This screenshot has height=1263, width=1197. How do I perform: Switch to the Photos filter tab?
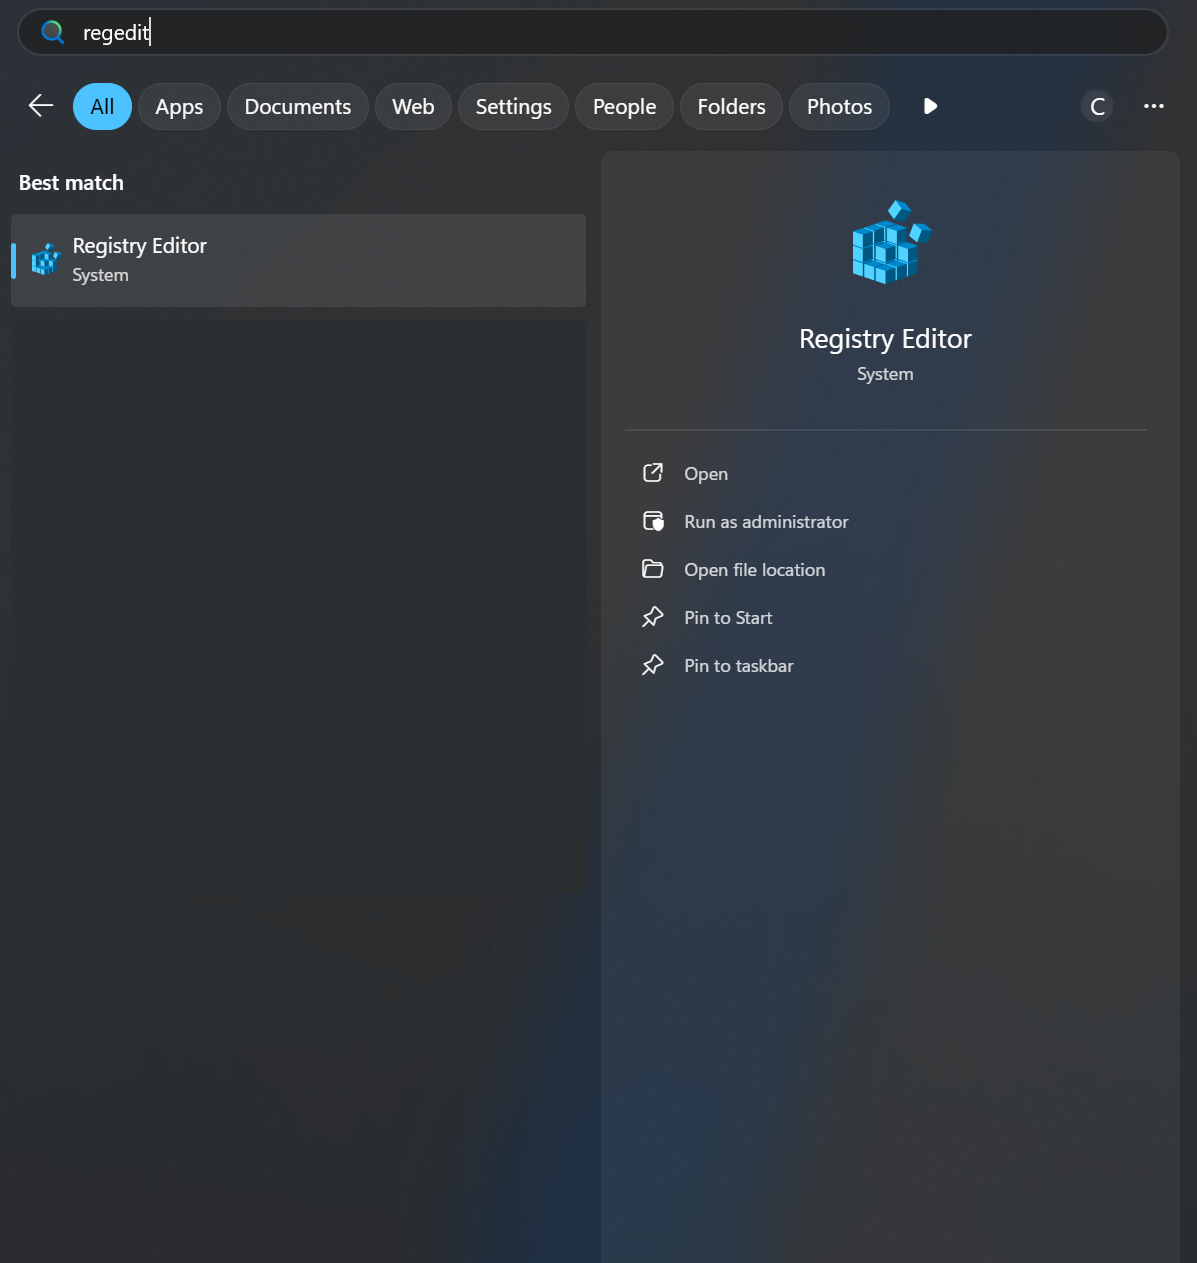(x=839, y=106)
